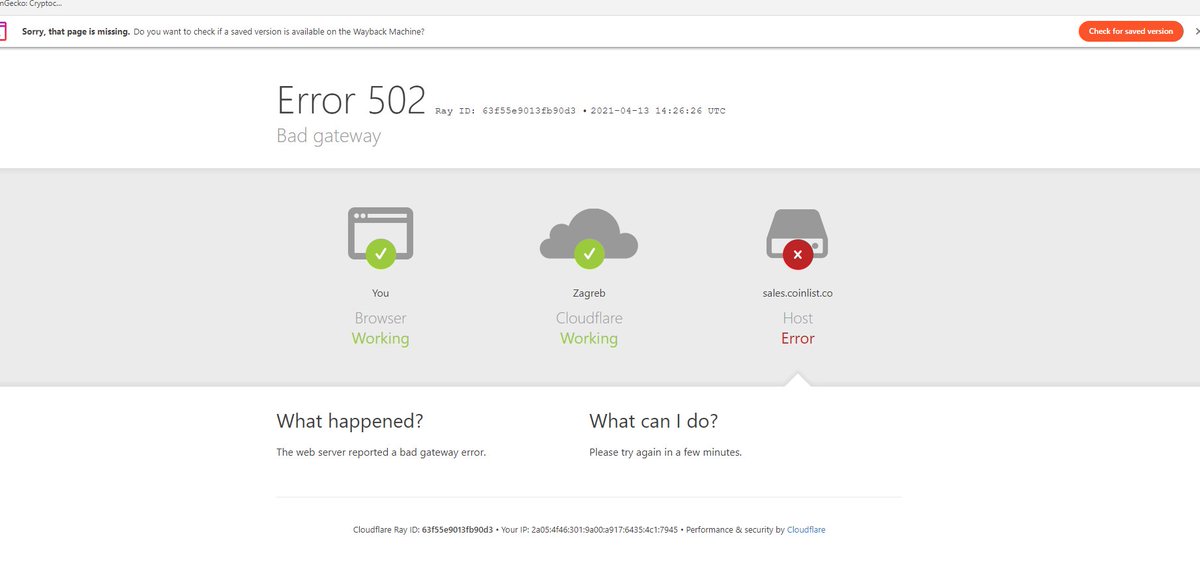Select the CoinGecko browser tab

[x=31, y=4]
